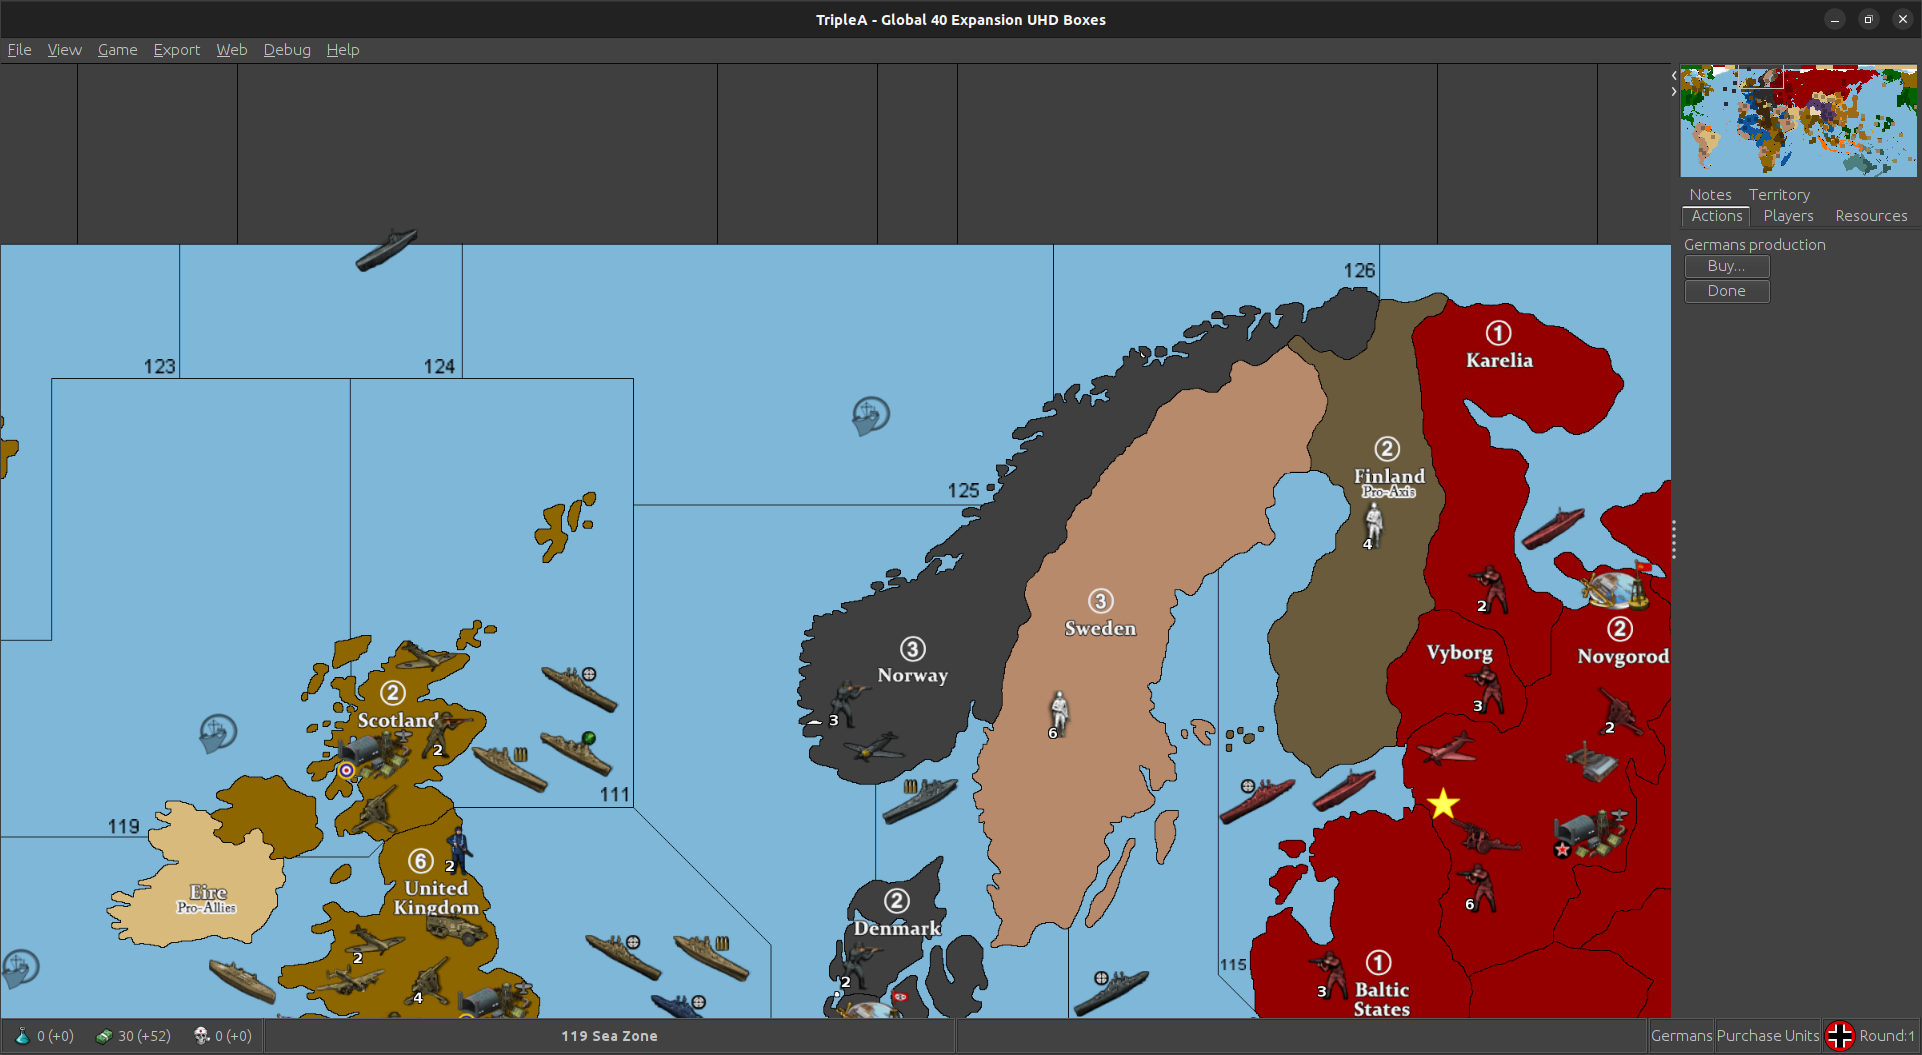Open the Help menu

[x=342, y=50]
